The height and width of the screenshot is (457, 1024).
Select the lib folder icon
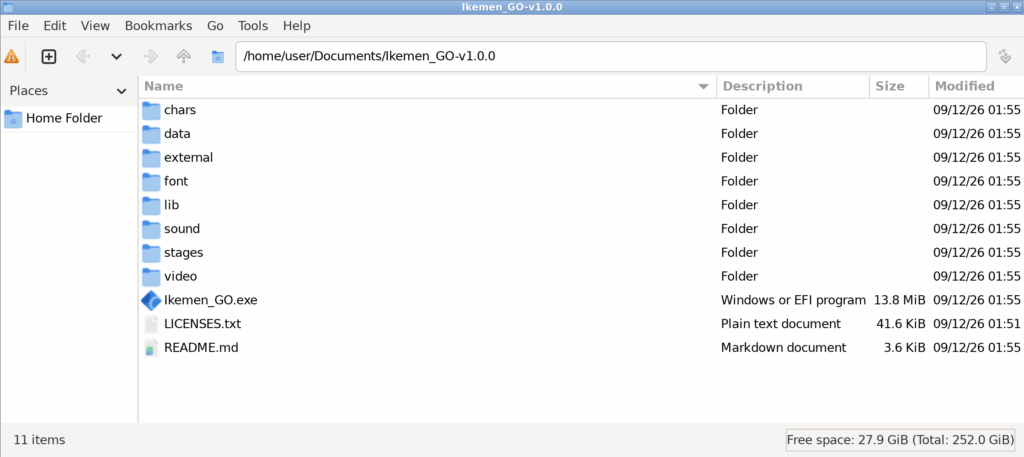pos(151,205)
